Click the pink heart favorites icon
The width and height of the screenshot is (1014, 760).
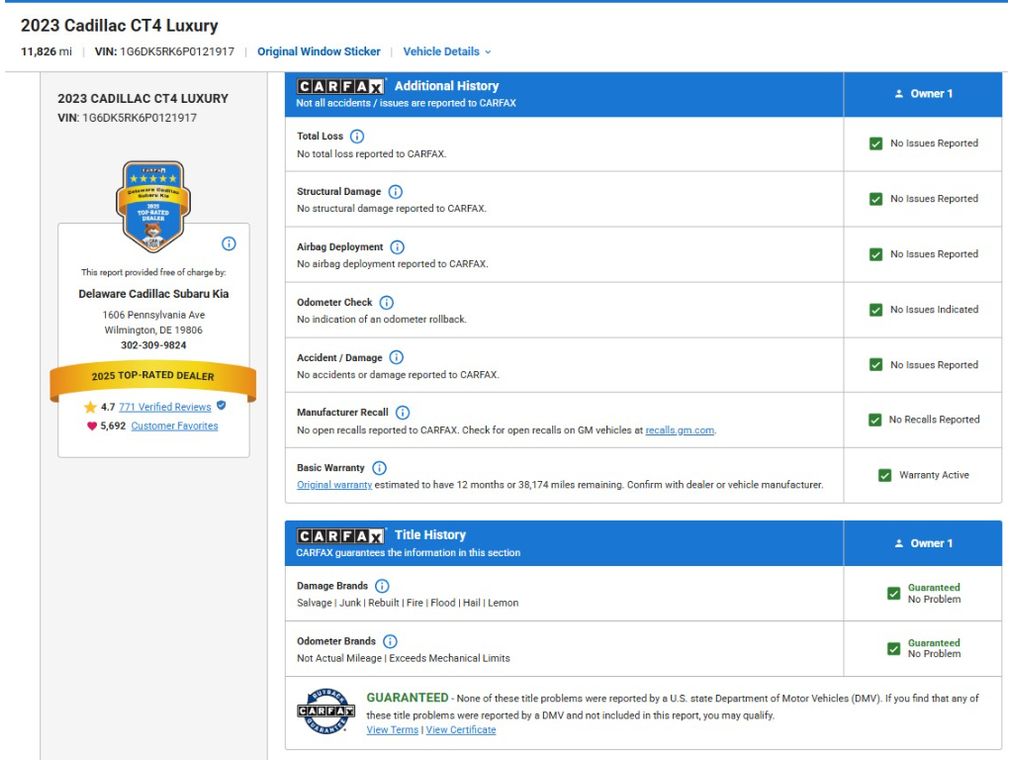click(92, 426)
